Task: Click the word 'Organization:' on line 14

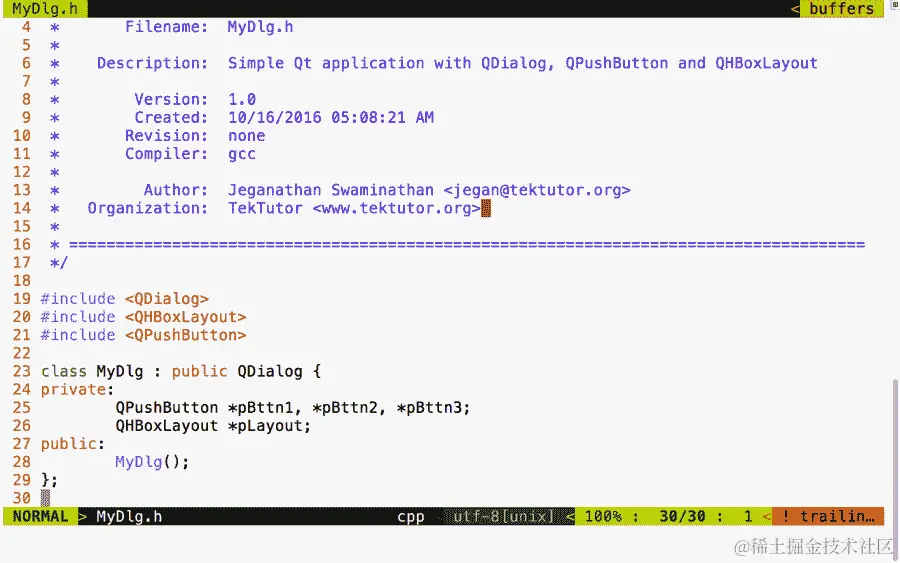Action: pyautogui.click(x=148, y=208)
